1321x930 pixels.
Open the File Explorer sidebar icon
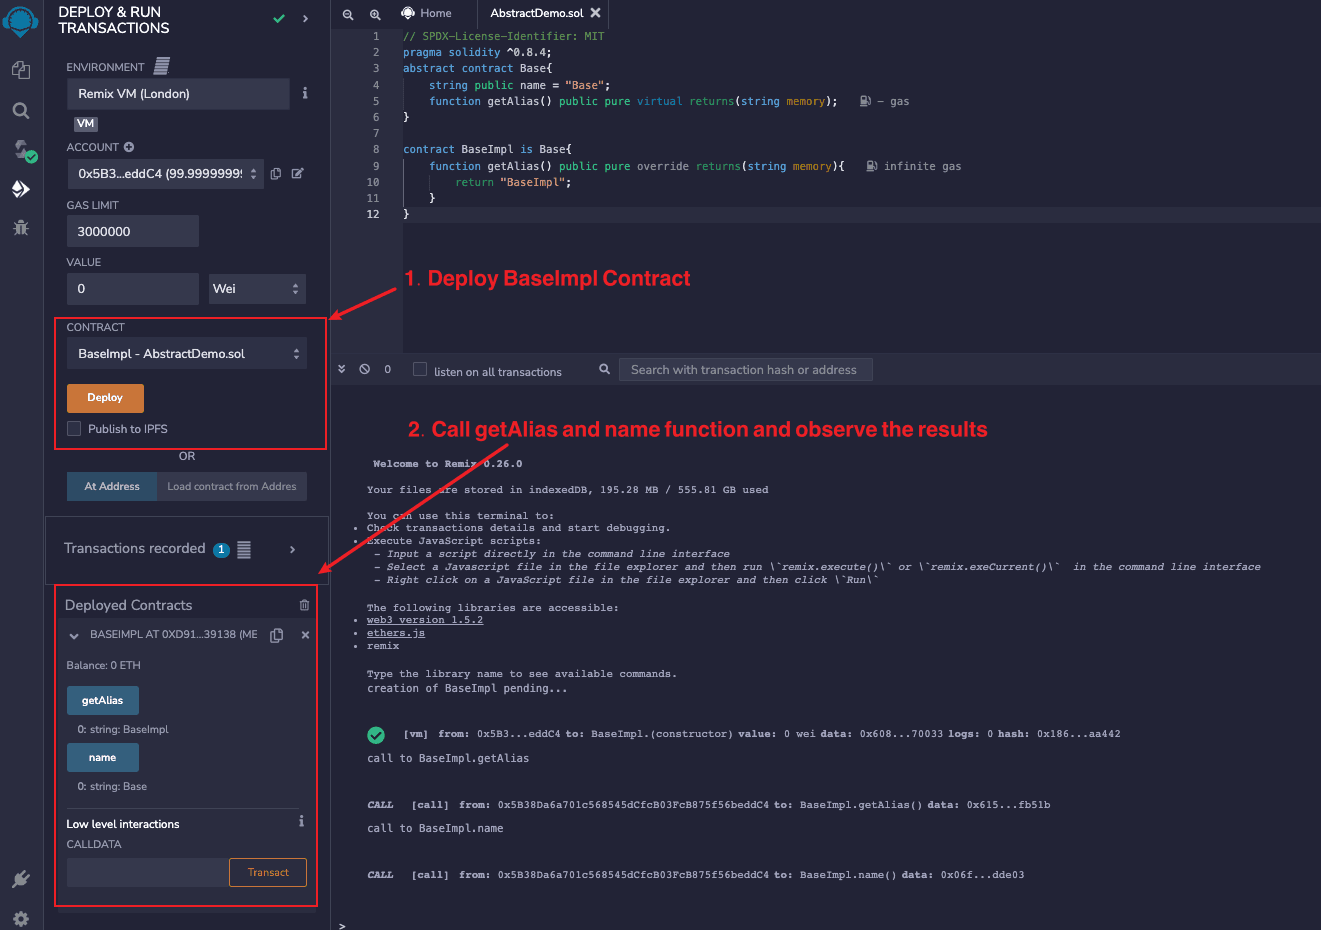[x=20, y=69]
